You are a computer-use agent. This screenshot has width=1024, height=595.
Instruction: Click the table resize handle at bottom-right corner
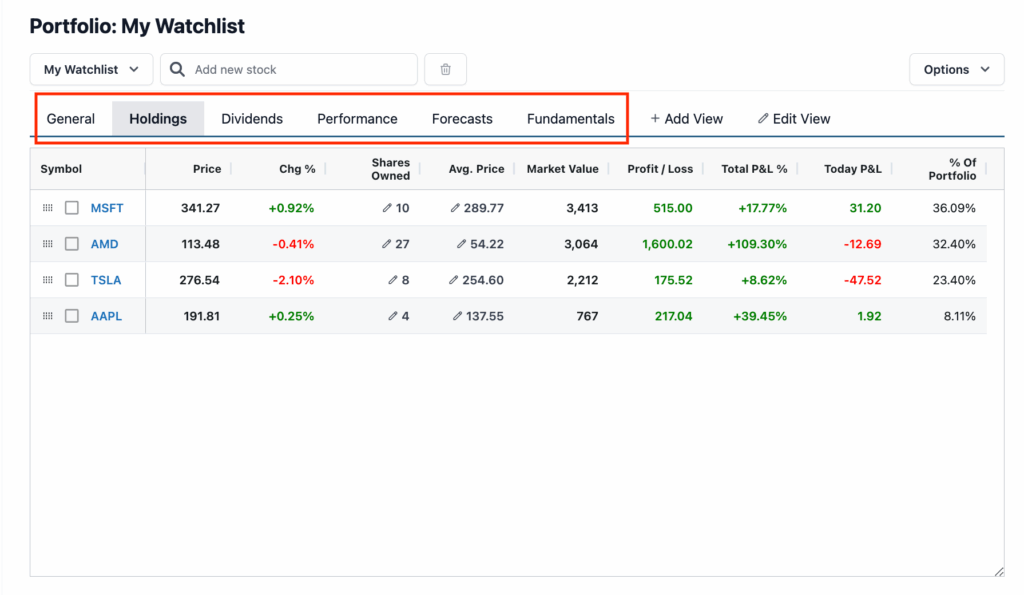(998, 571)
